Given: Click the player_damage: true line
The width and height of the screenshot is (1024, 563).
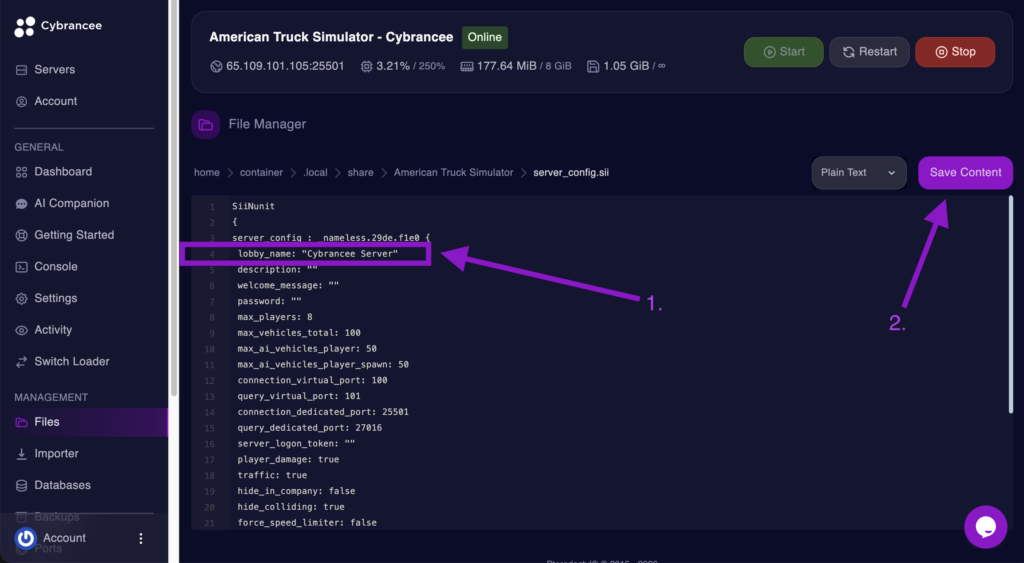Looking at the screenshot, I should pos(288,459).
